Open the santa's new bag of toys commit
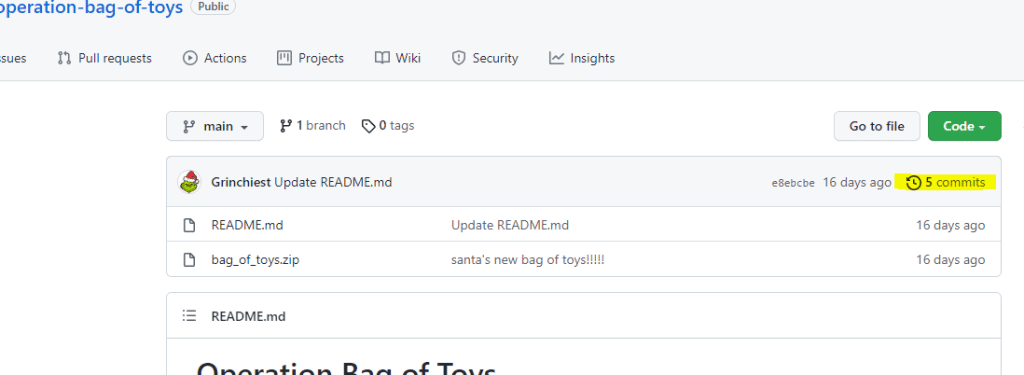 [528, 260]
